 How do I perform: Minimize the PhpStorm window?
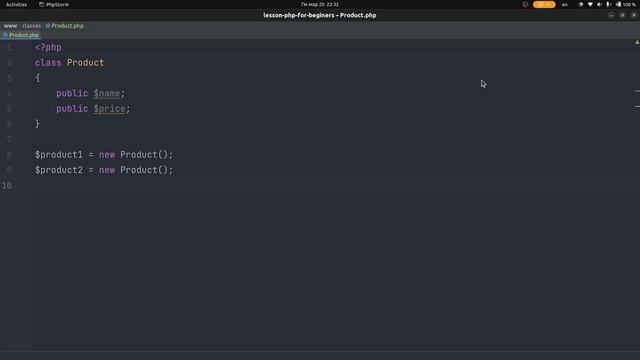[611, 15]
